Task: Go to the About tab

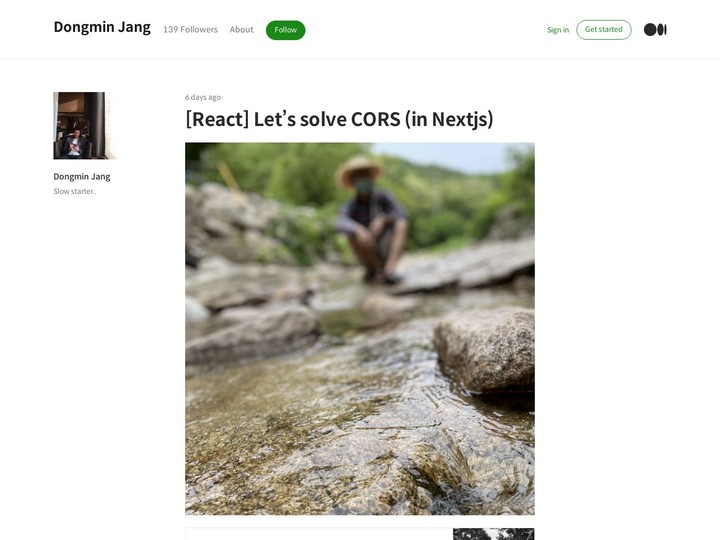Action: point(241,30)
